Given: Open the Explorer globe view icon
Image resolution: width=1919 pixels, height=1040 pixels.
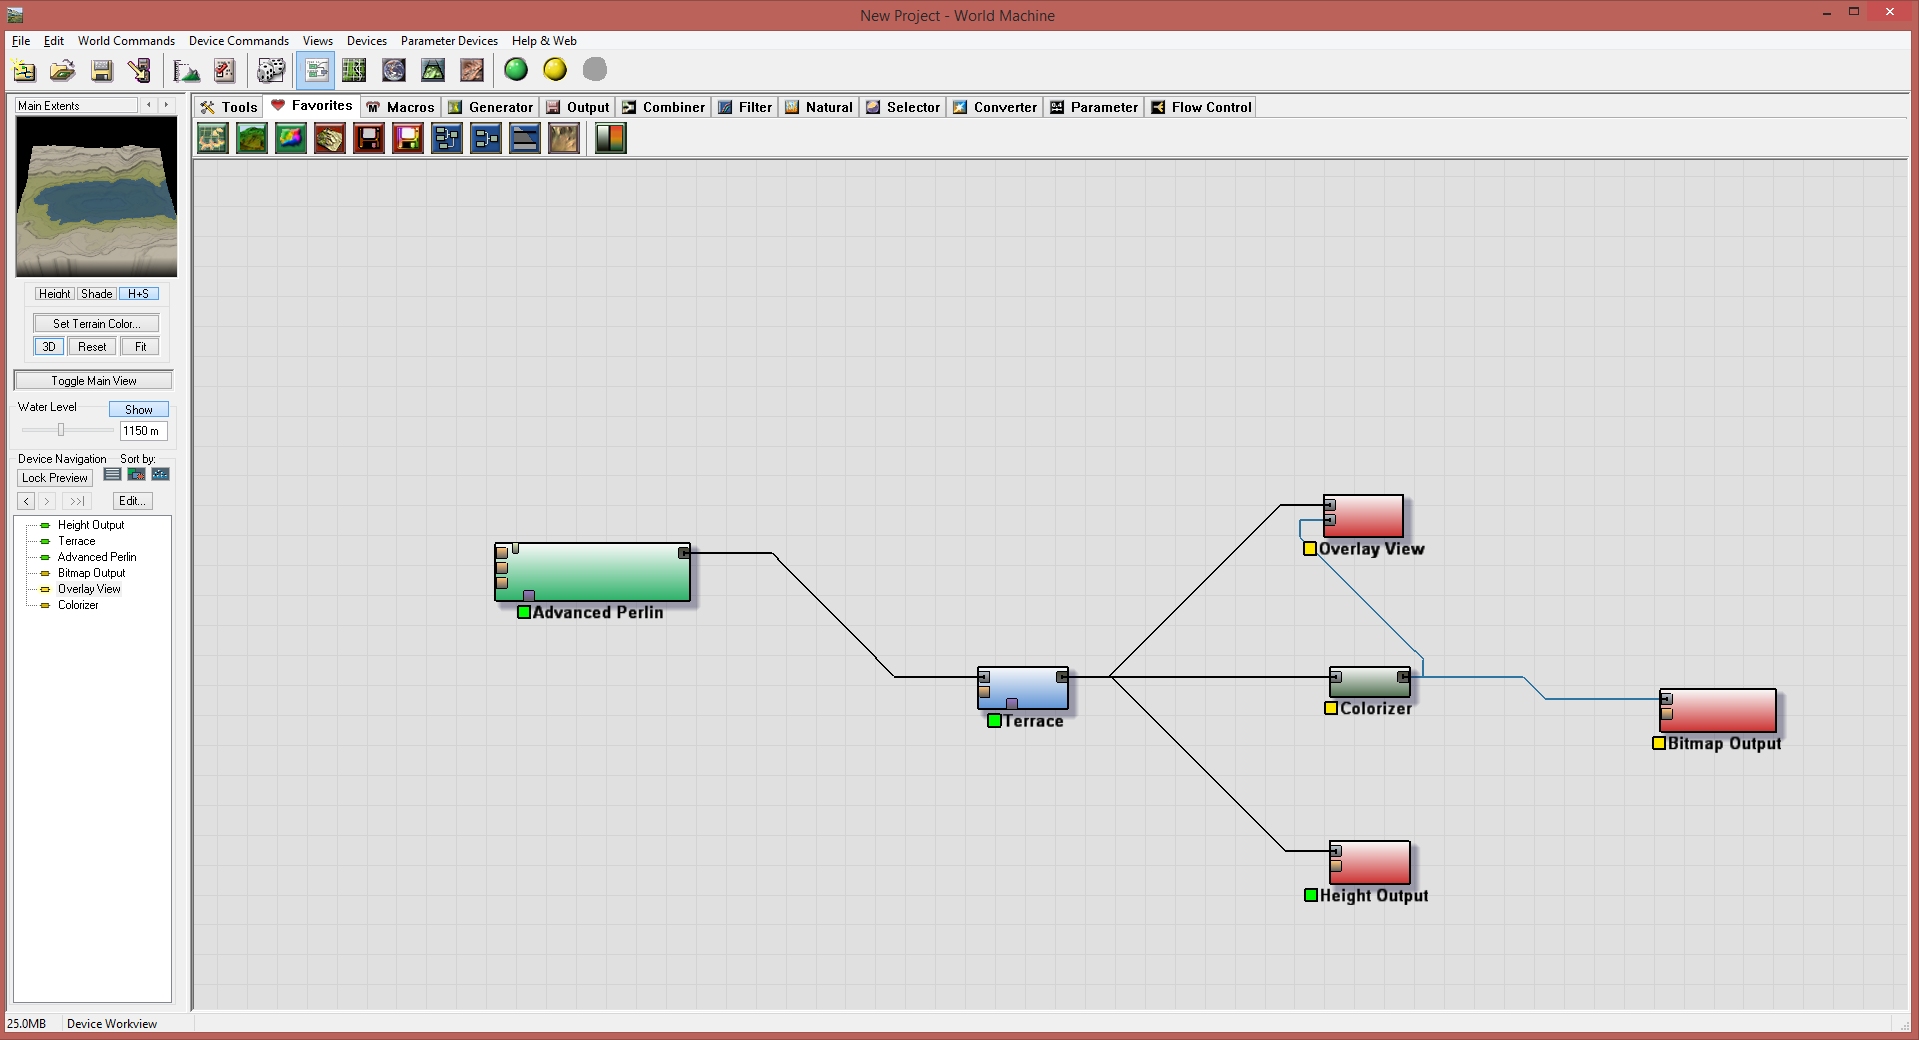Looking at the screenshot, I should 394,70.
